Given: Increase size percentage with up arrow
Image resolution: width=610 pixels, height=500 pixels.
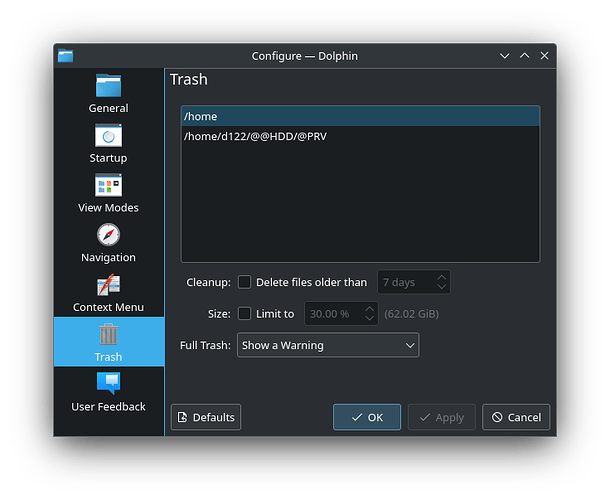Looking at the screenshot, I should point(370,309).
